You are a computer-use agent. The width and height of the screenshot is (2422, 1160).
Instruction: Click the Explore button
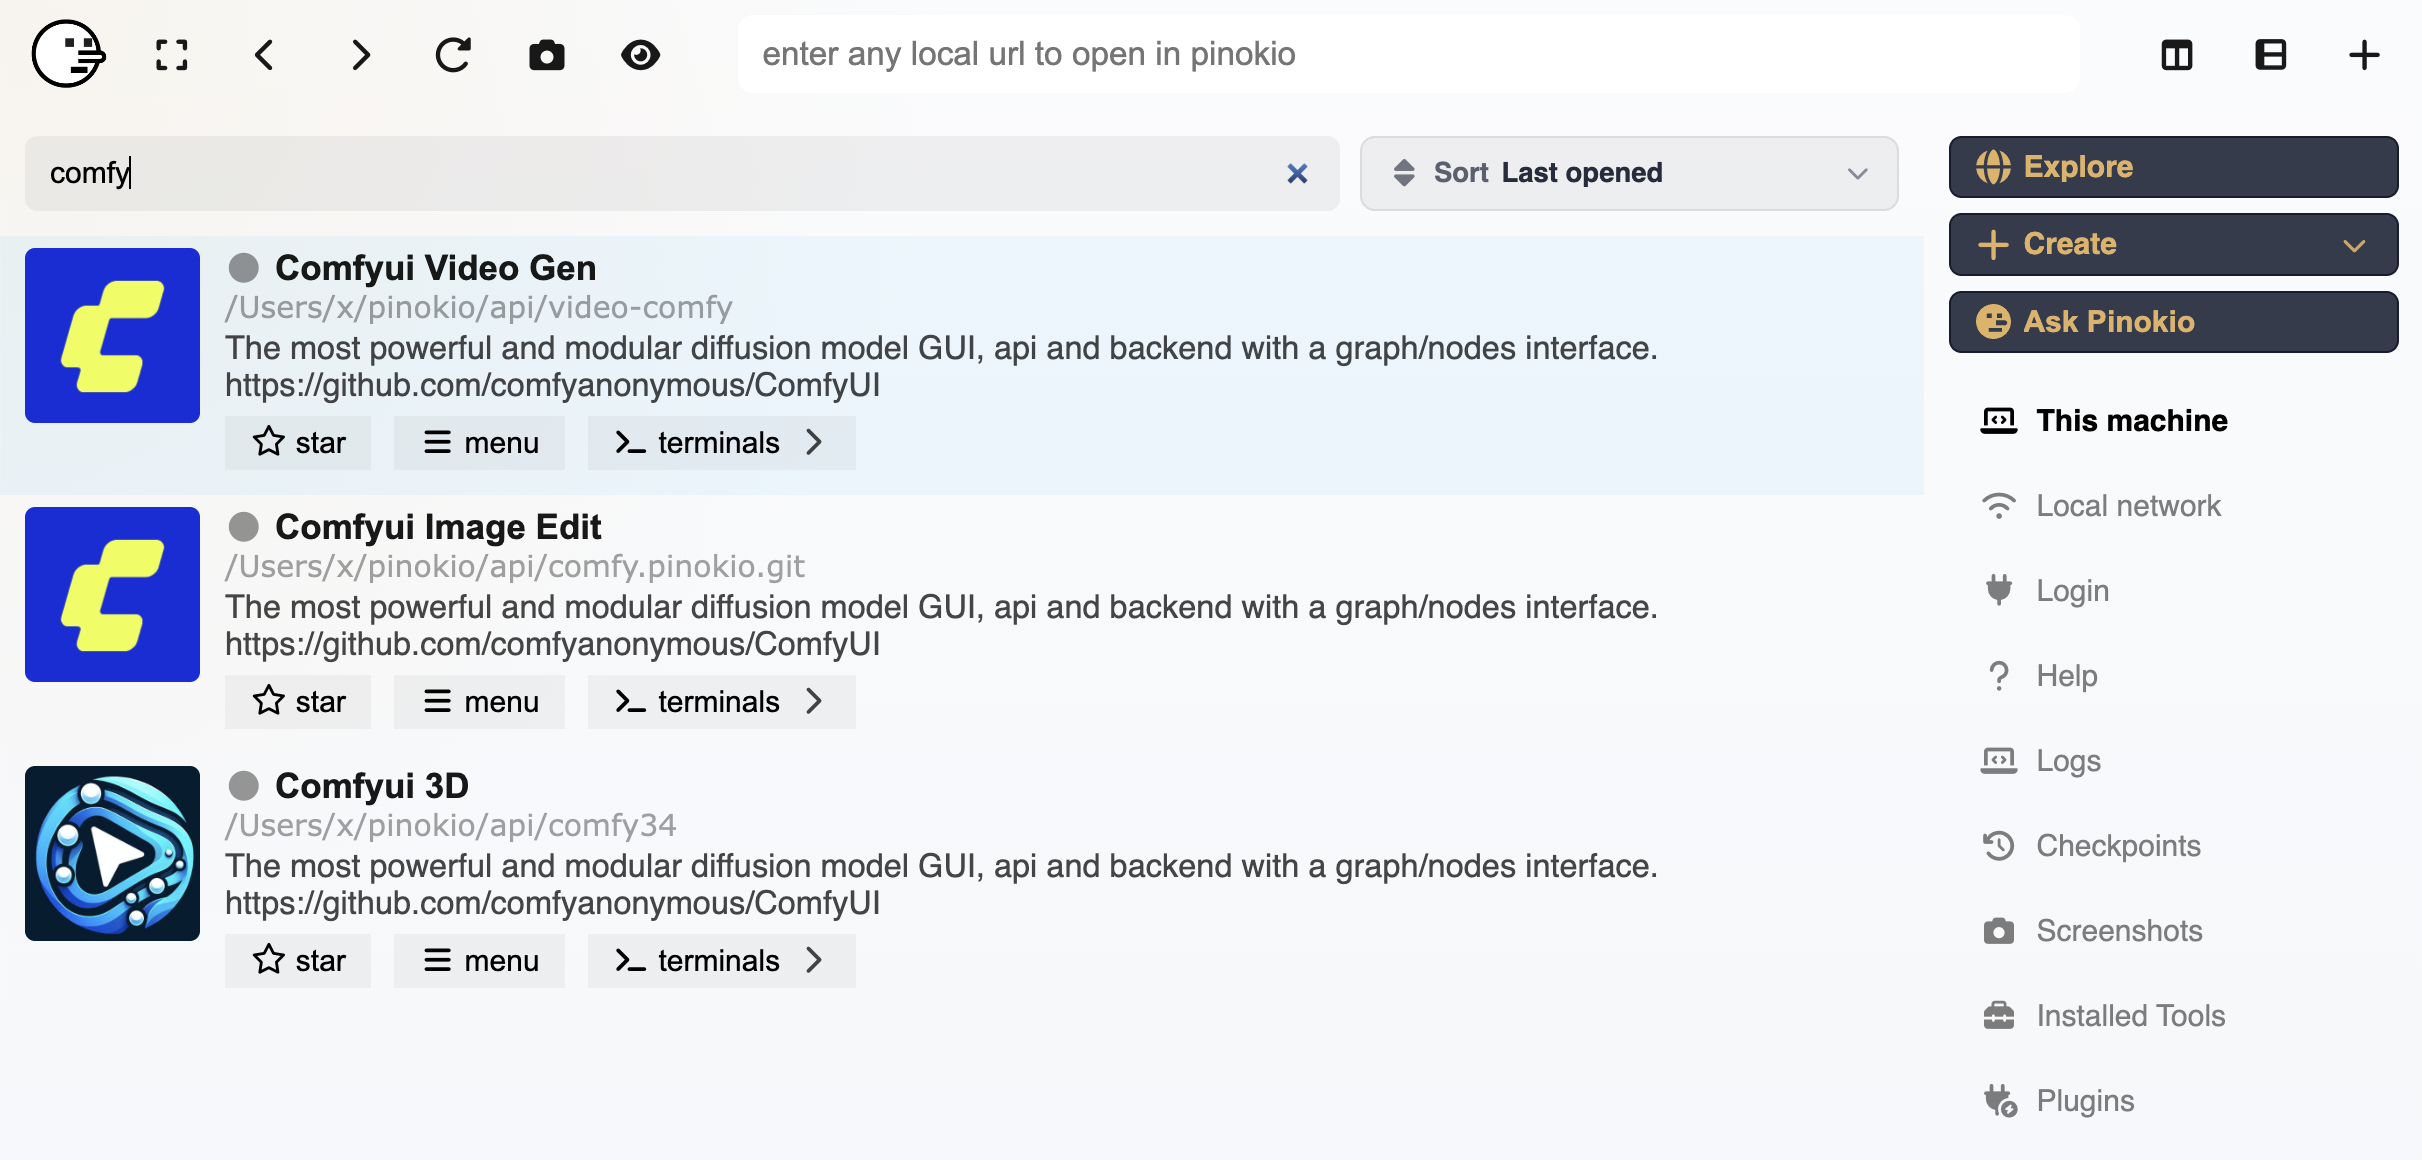(2173, 167)
